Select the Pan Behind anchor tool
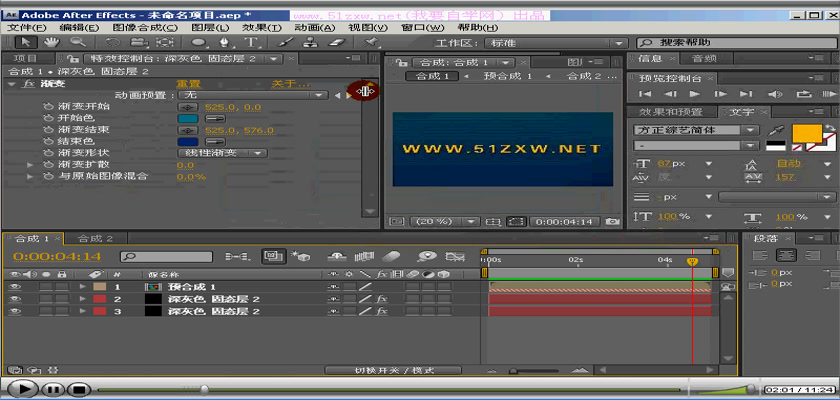Image resolution: width=840 pixels, height=400 pixels. tap(165, 42)
